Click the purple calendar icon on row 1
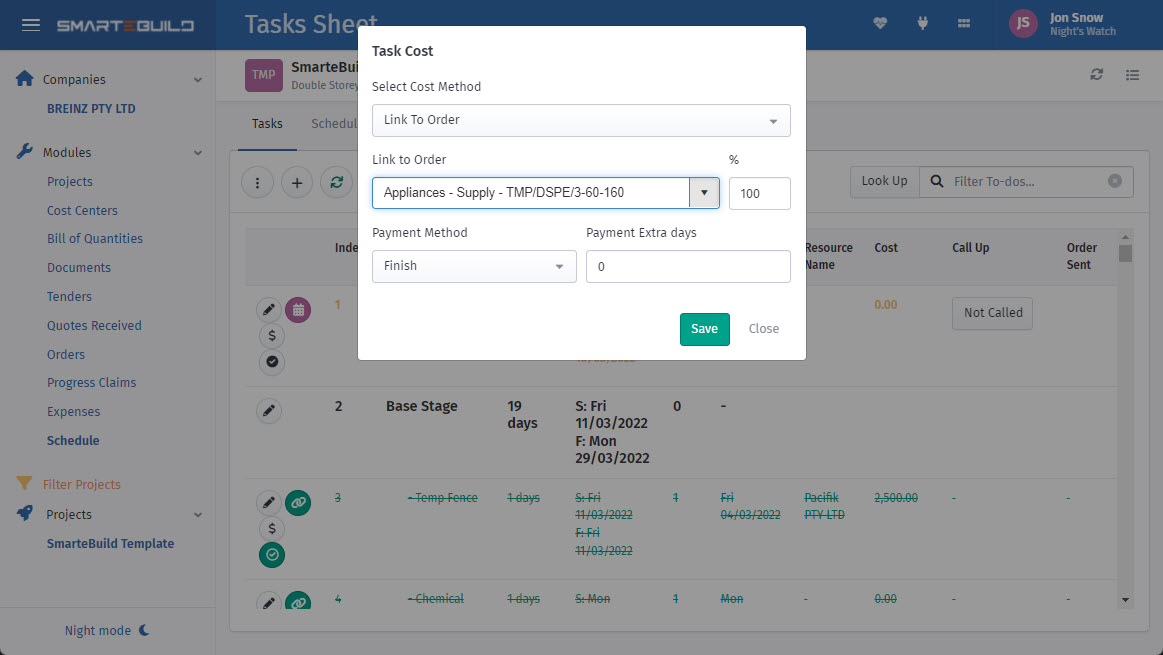 pyautogui.click(x=298, y=310)
